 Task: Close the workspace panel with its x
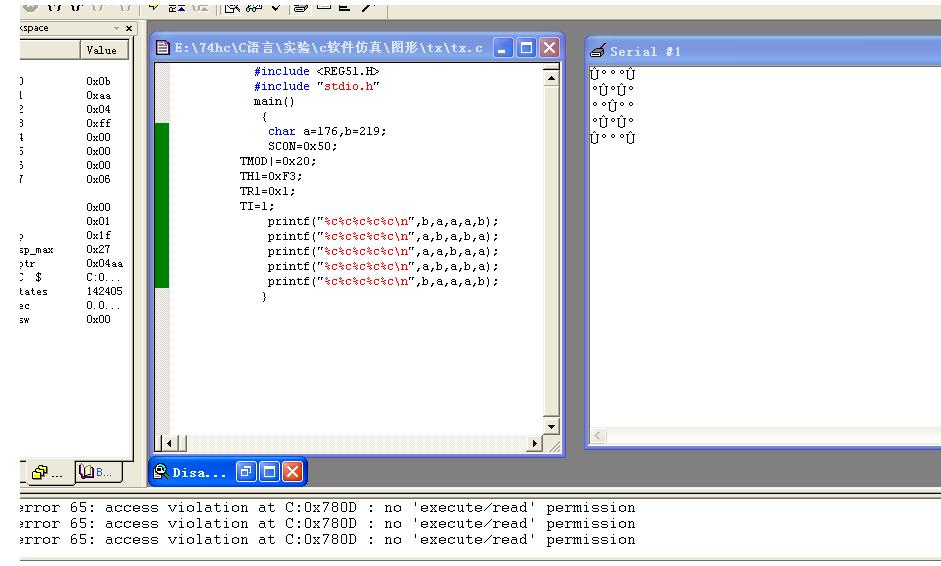coord(128,28)
